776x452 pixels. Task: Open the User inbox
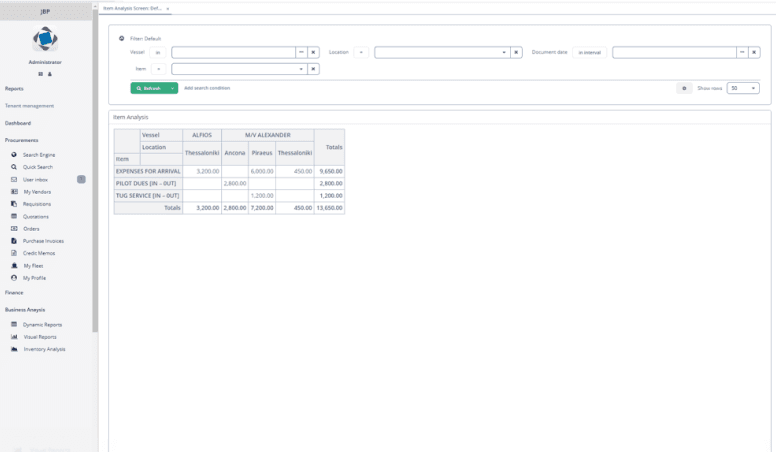35,180
